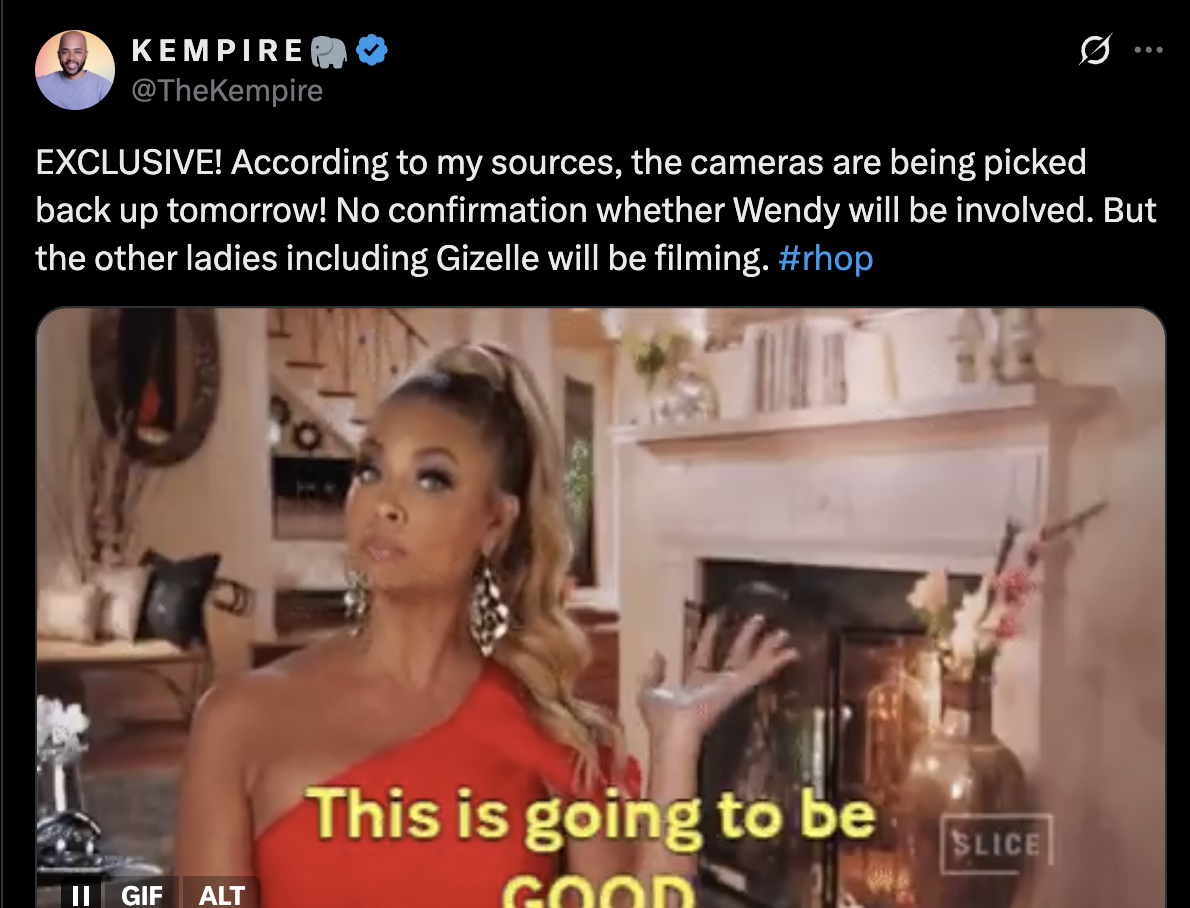This screenshot has width=1190, height=908.
Task: Open the GIF of woman in red dress
Action: coord(600,607)
